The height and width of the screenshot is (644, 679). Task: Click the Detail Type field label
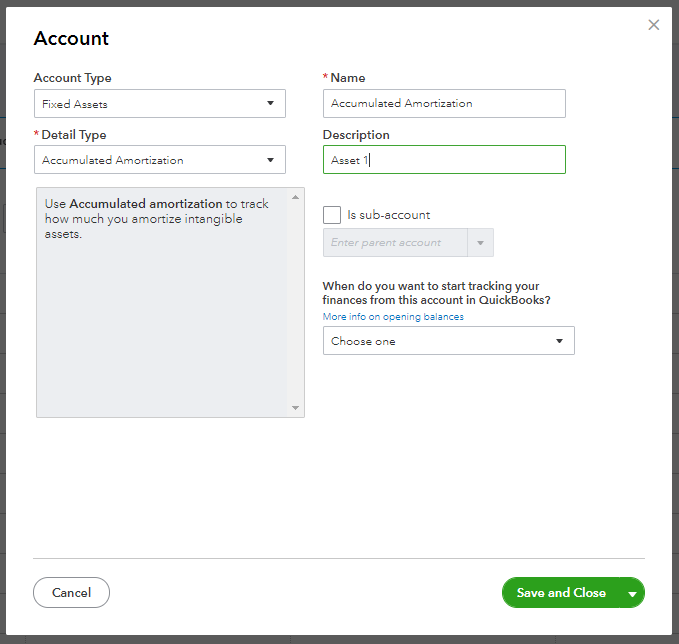[x=74, y=135]
